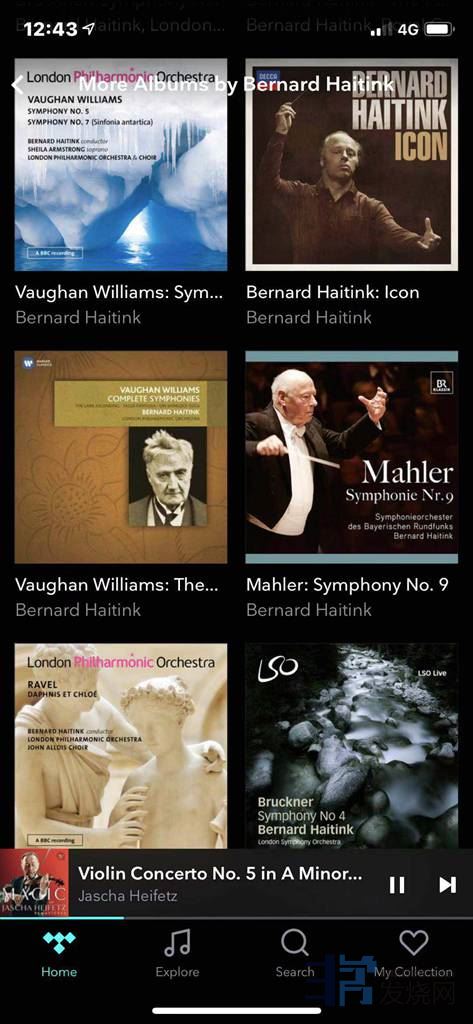473x1024 pixels.
Task: Open My Collection heart icon
Action: tap(414, 943)
